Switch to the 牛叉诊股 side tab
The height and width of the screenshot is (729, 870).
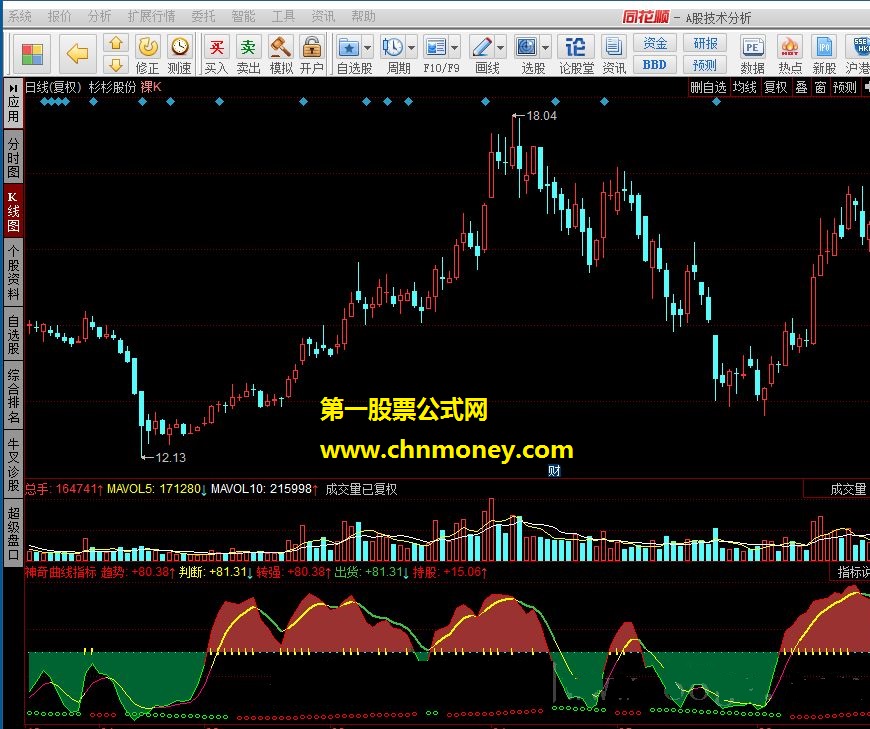point(13,464)
